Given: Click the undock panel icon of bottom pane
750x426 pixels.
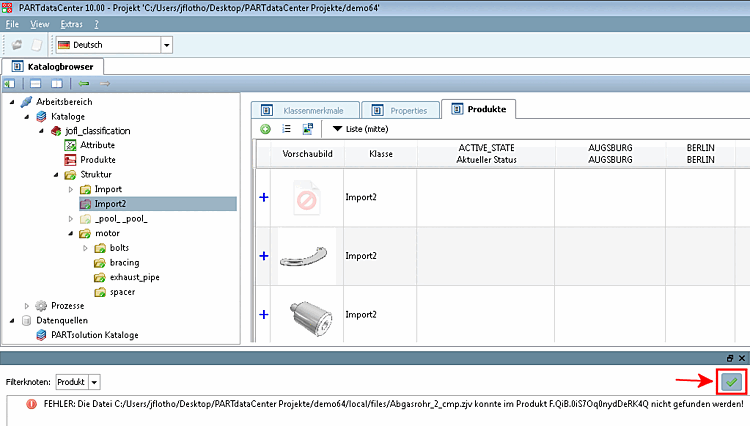Looking at the screenshot, I should (730, 358).
